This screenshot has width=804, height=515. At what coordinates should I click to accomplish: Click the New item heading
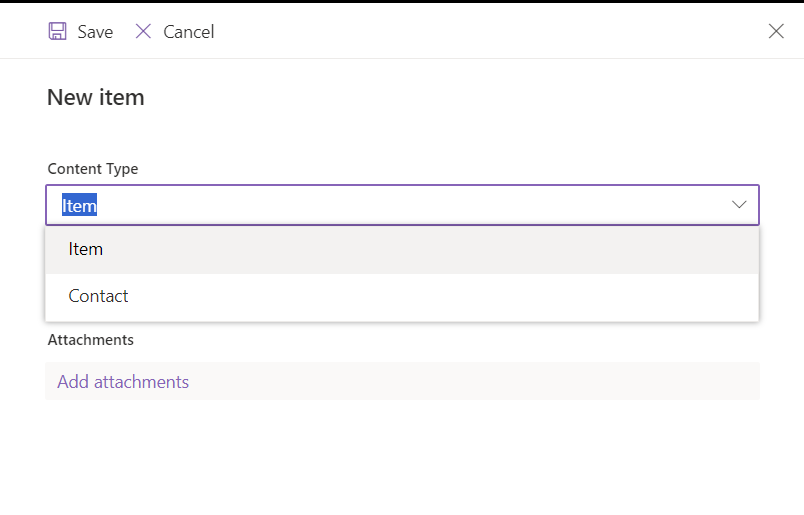click(96, 97)
